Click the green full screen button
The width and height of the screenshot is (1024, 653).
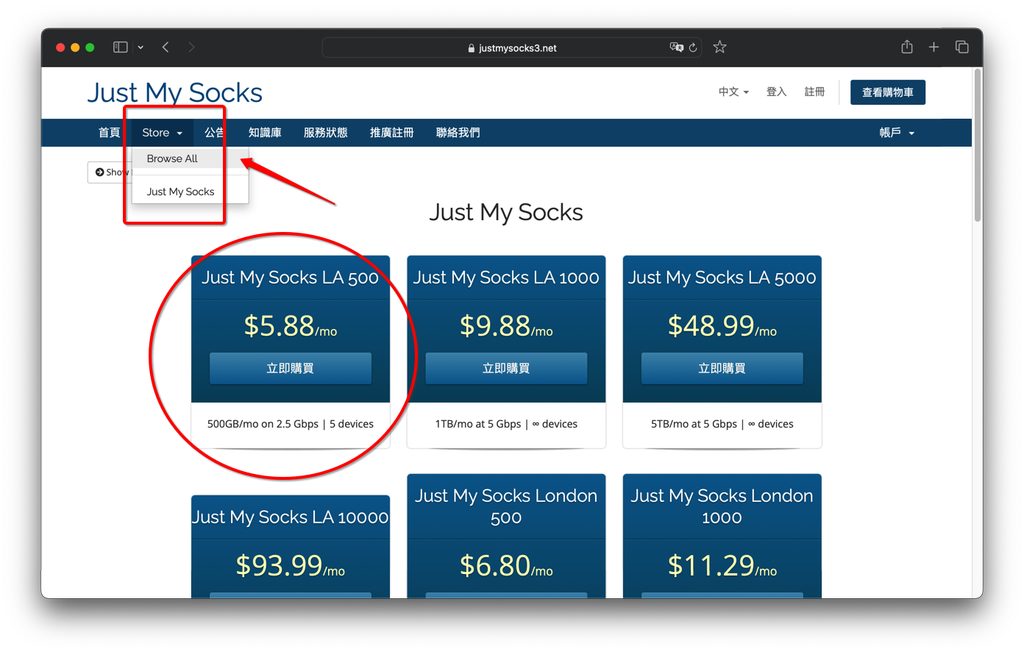(90, 47)
